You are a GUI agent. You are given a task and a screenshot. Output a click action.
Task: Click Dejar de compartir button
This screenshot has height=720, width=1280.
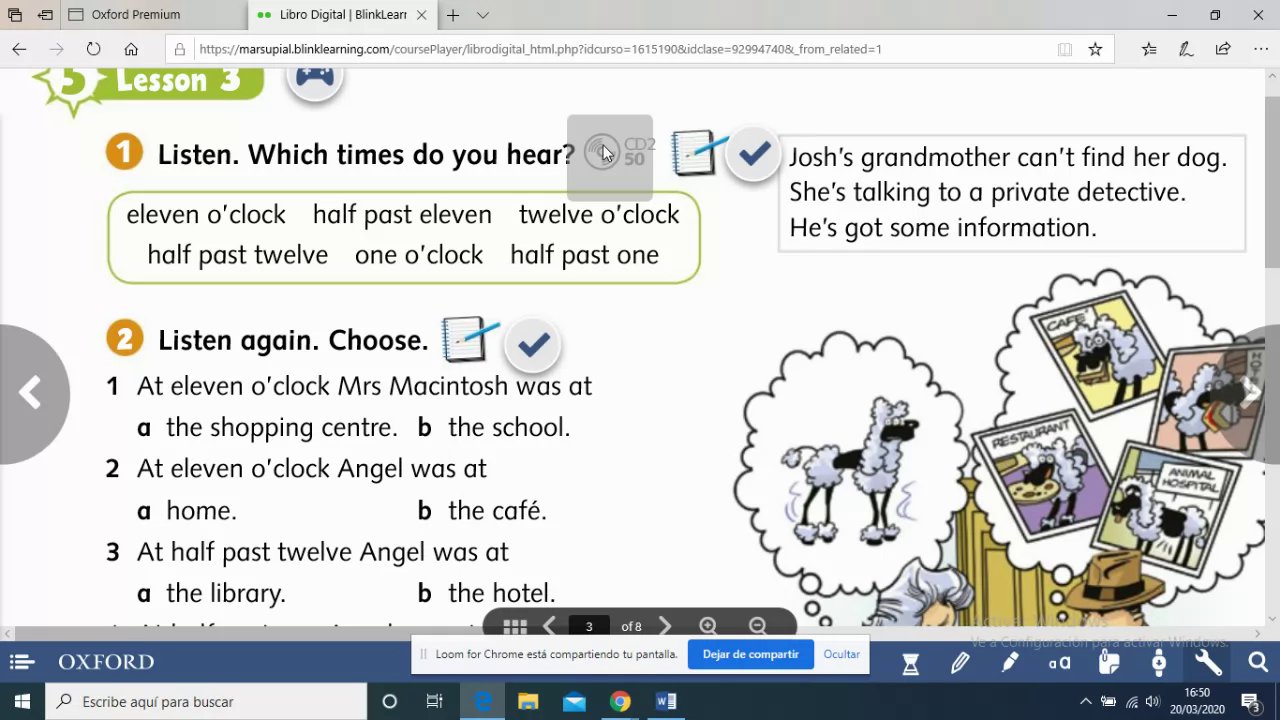point(751,654)
